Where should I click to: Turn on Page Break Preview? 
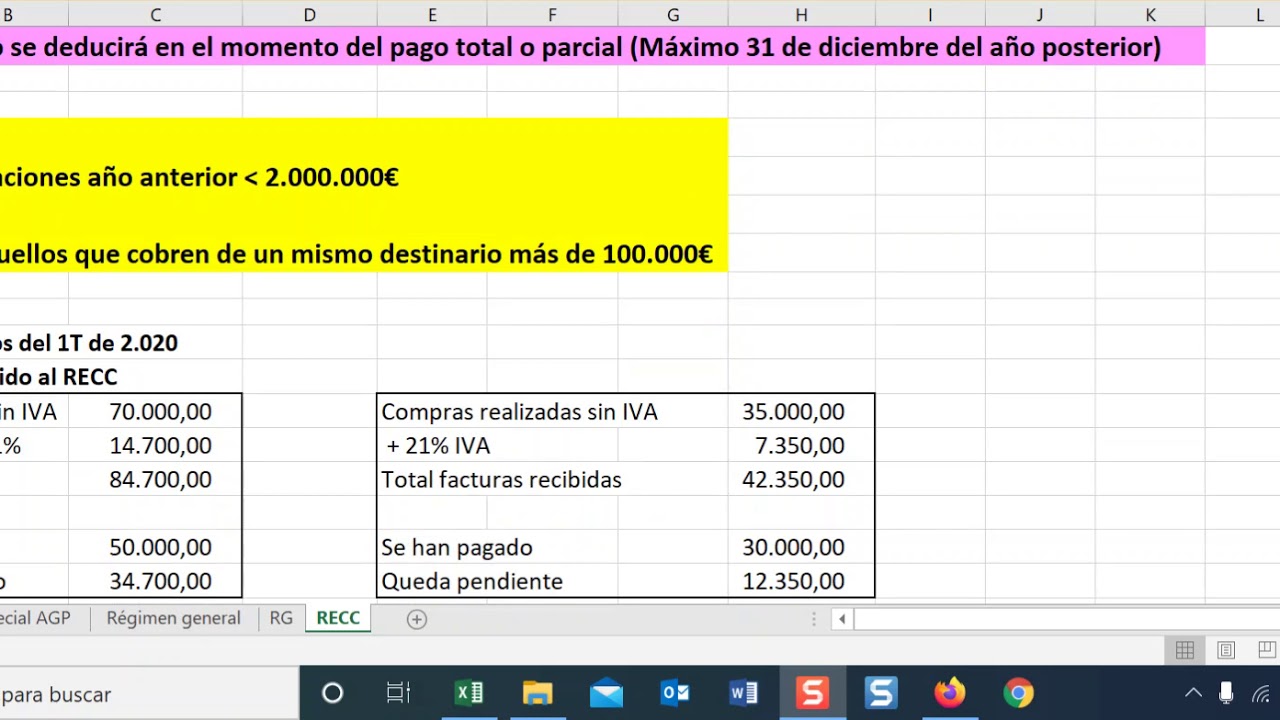coord(1266,650)
